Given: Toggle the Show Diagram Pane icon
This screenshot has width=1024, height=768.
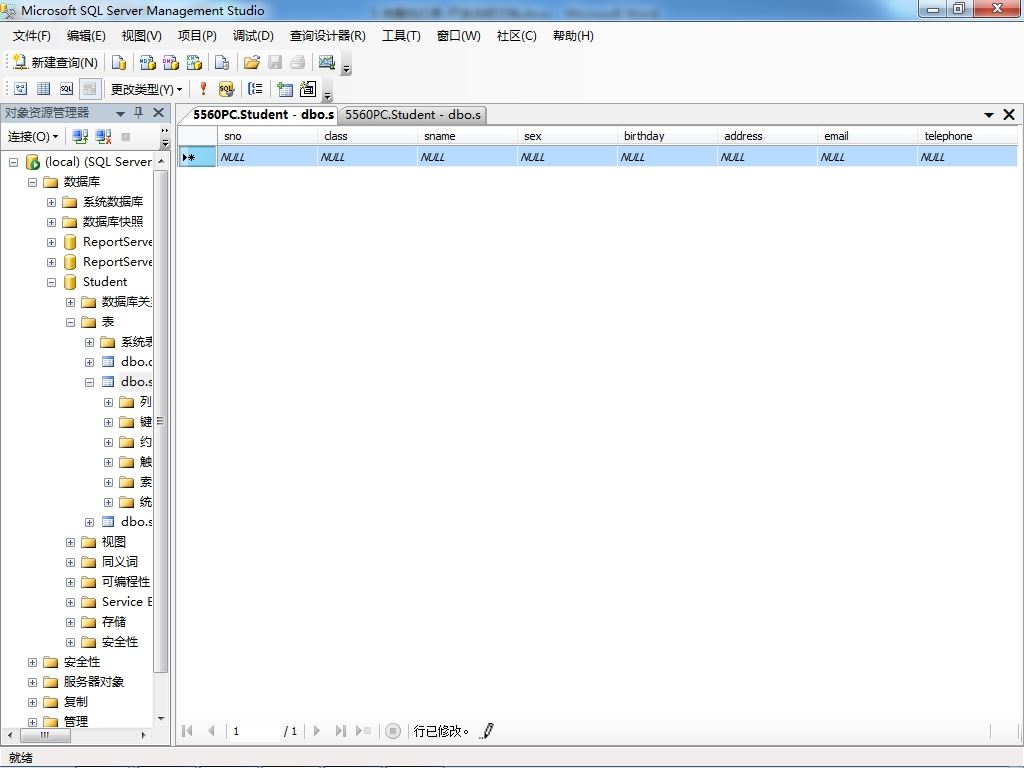Looking at the screenshot, I should [21, 88].
